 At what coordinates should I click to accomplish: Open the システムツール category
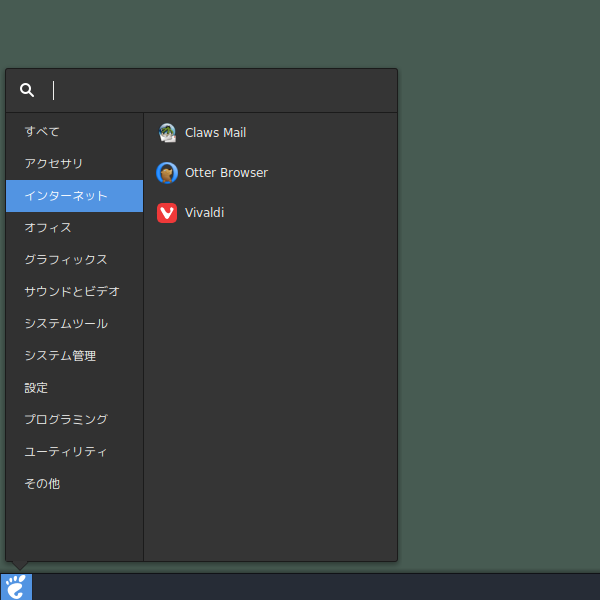[x=75, y=324]
